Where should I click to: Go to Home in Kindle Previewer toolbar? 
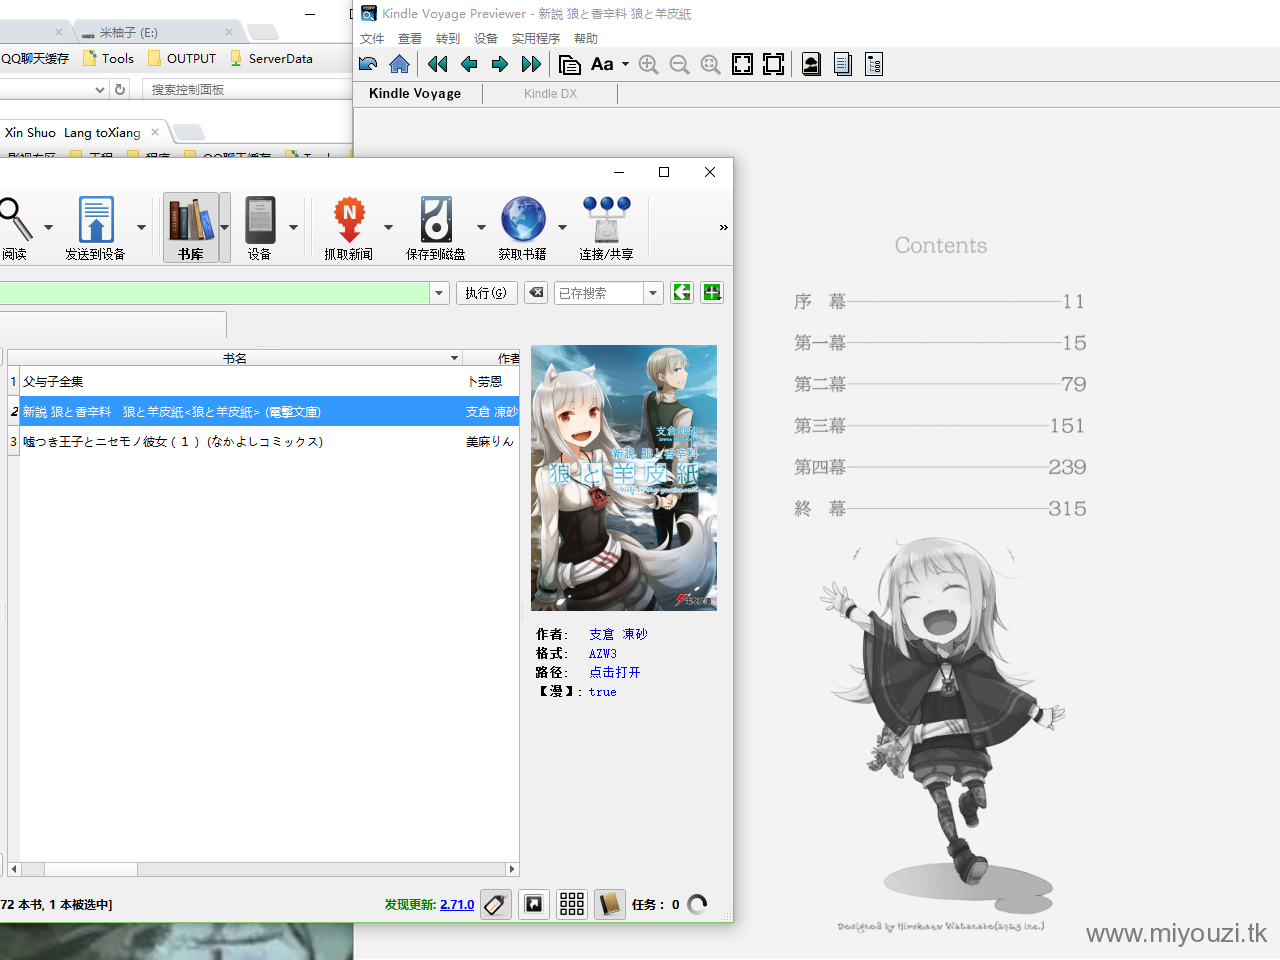coord(399,64)
